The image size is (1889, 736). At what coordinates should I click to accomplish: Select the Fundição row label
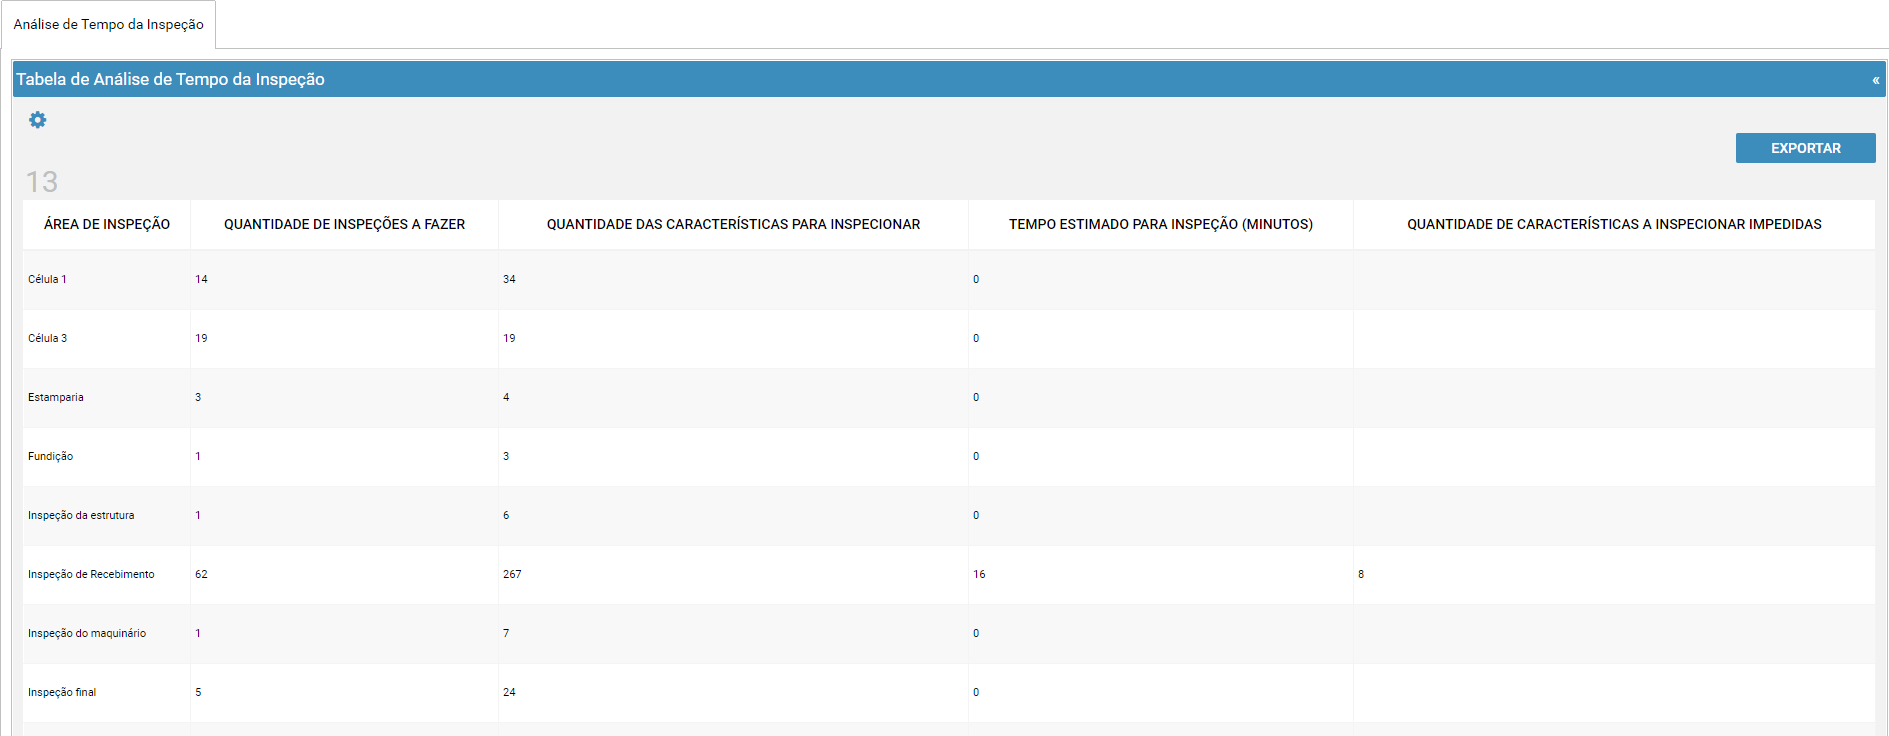click(50, 456)
